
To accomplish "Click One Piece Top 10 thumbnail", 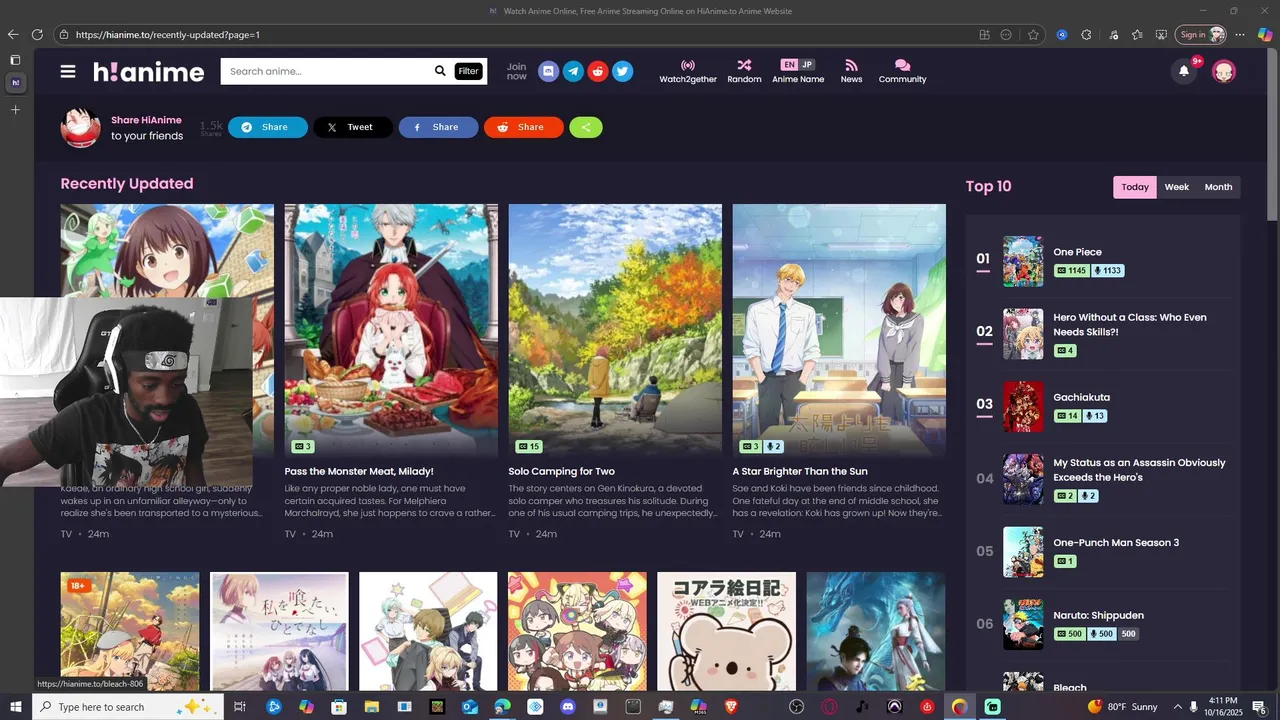I will tap(1023, 261).
